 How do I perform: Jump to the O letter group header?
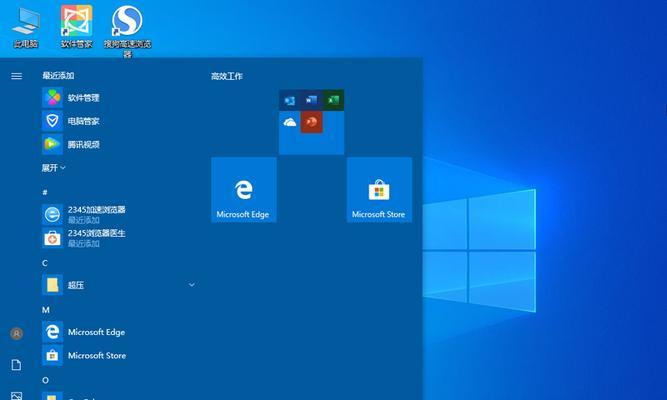tap(45, 380)
